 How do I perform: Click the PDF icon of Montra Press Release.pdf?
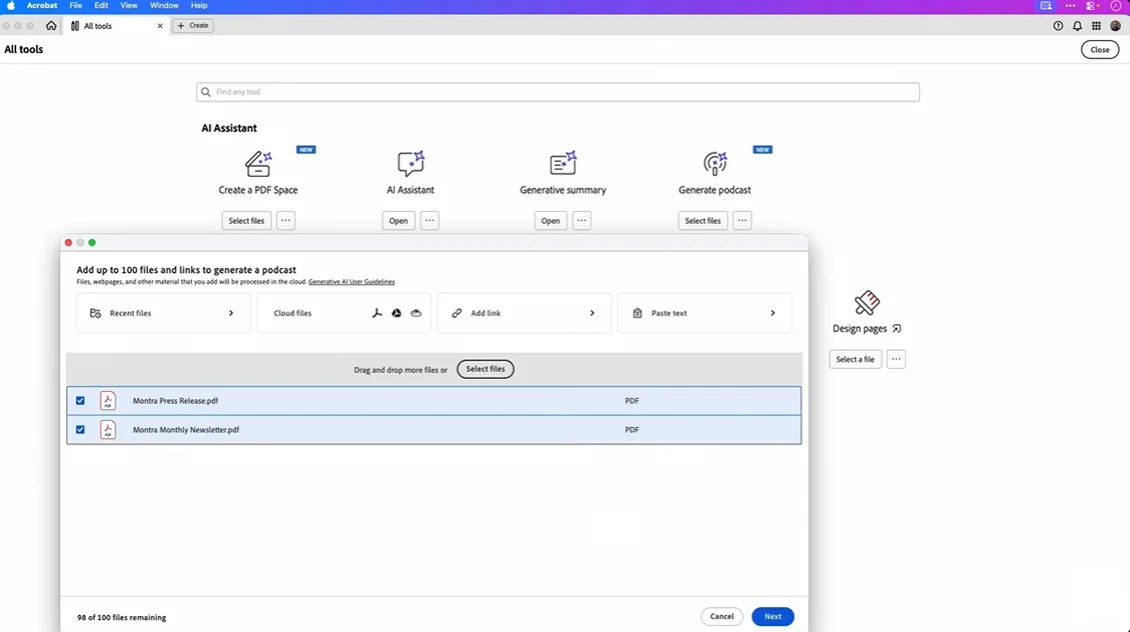107,401
